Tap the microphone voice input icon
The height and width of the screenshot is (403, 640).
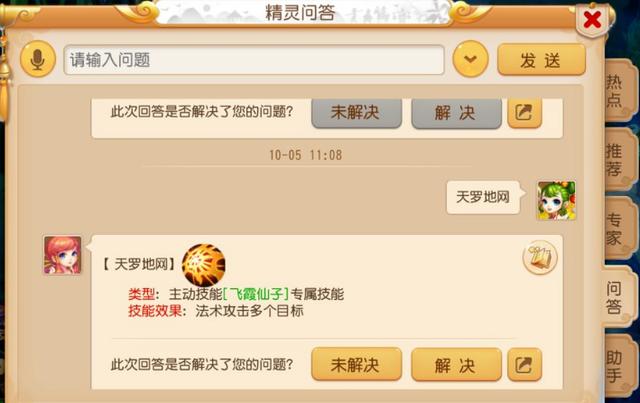tap(38, 59)
